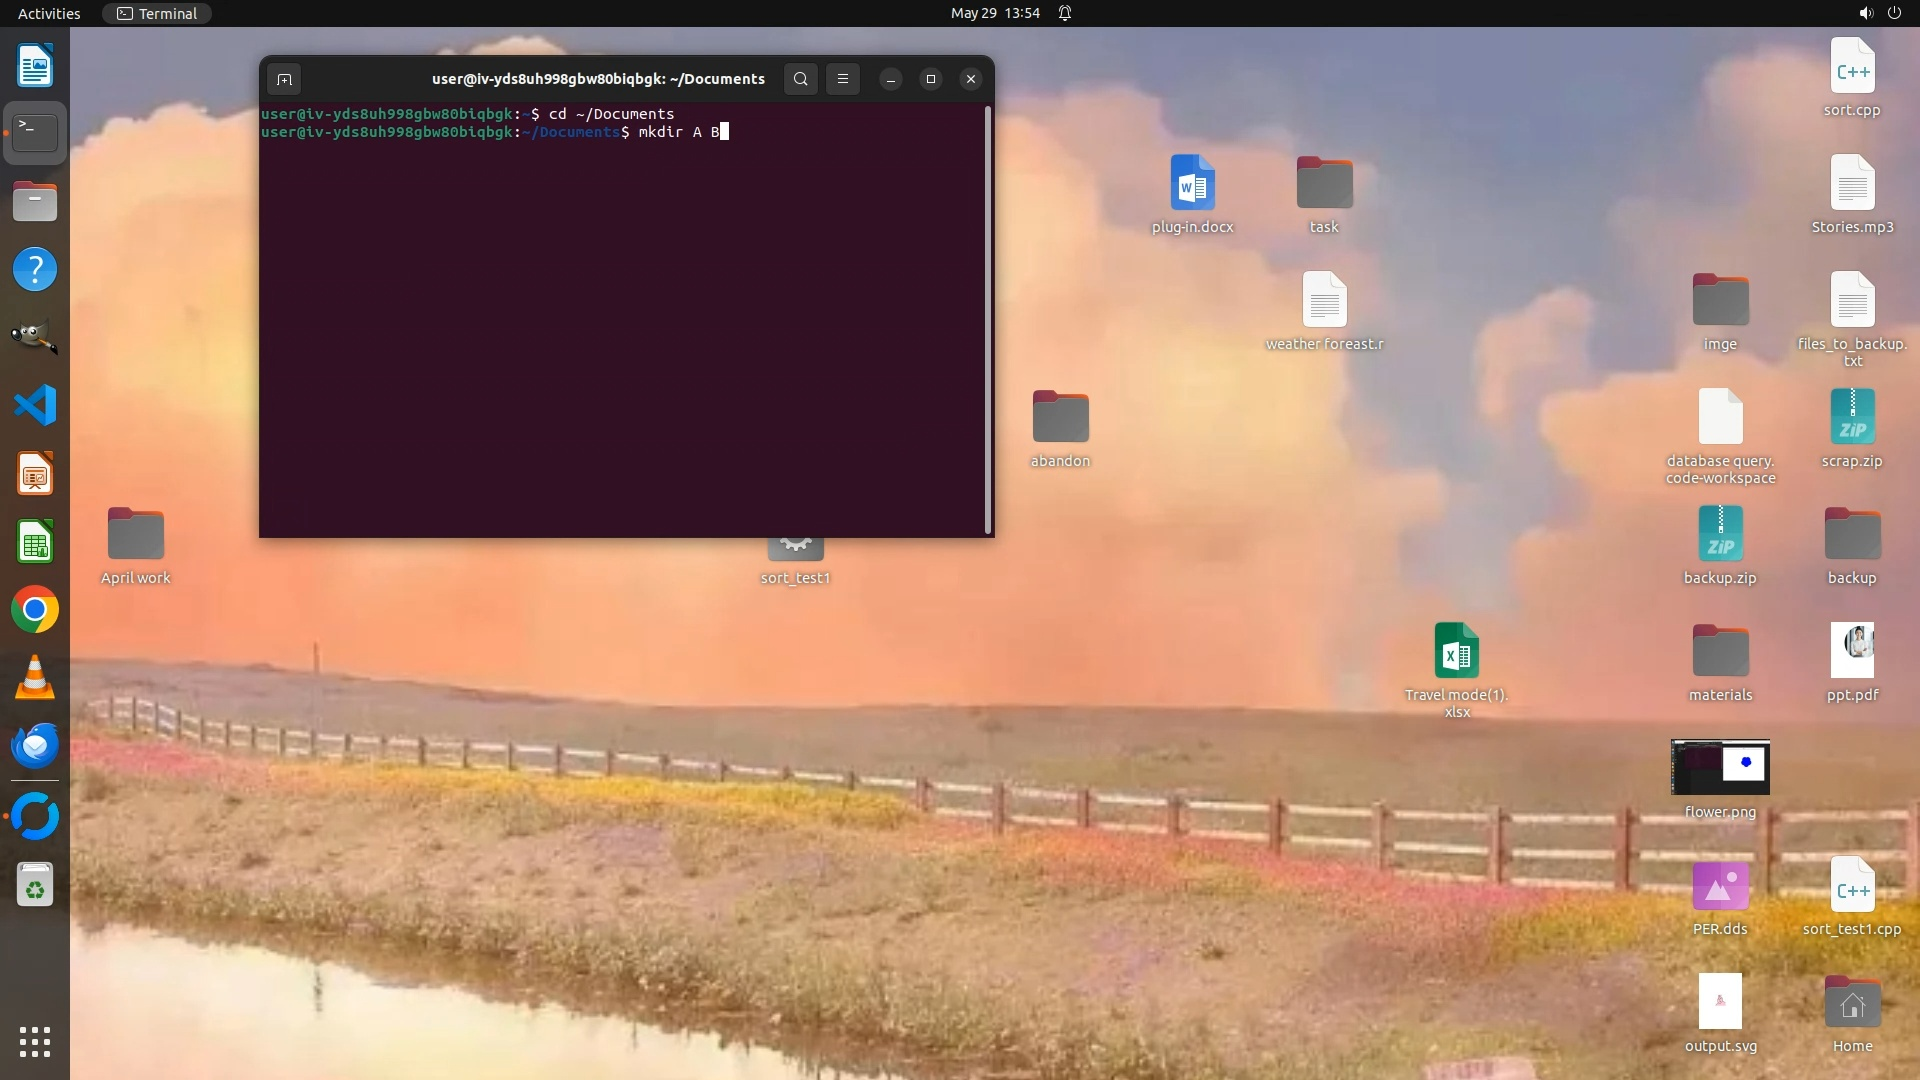
Task: Click the terminal scrollbar
Action: click(x=988, y=320)
